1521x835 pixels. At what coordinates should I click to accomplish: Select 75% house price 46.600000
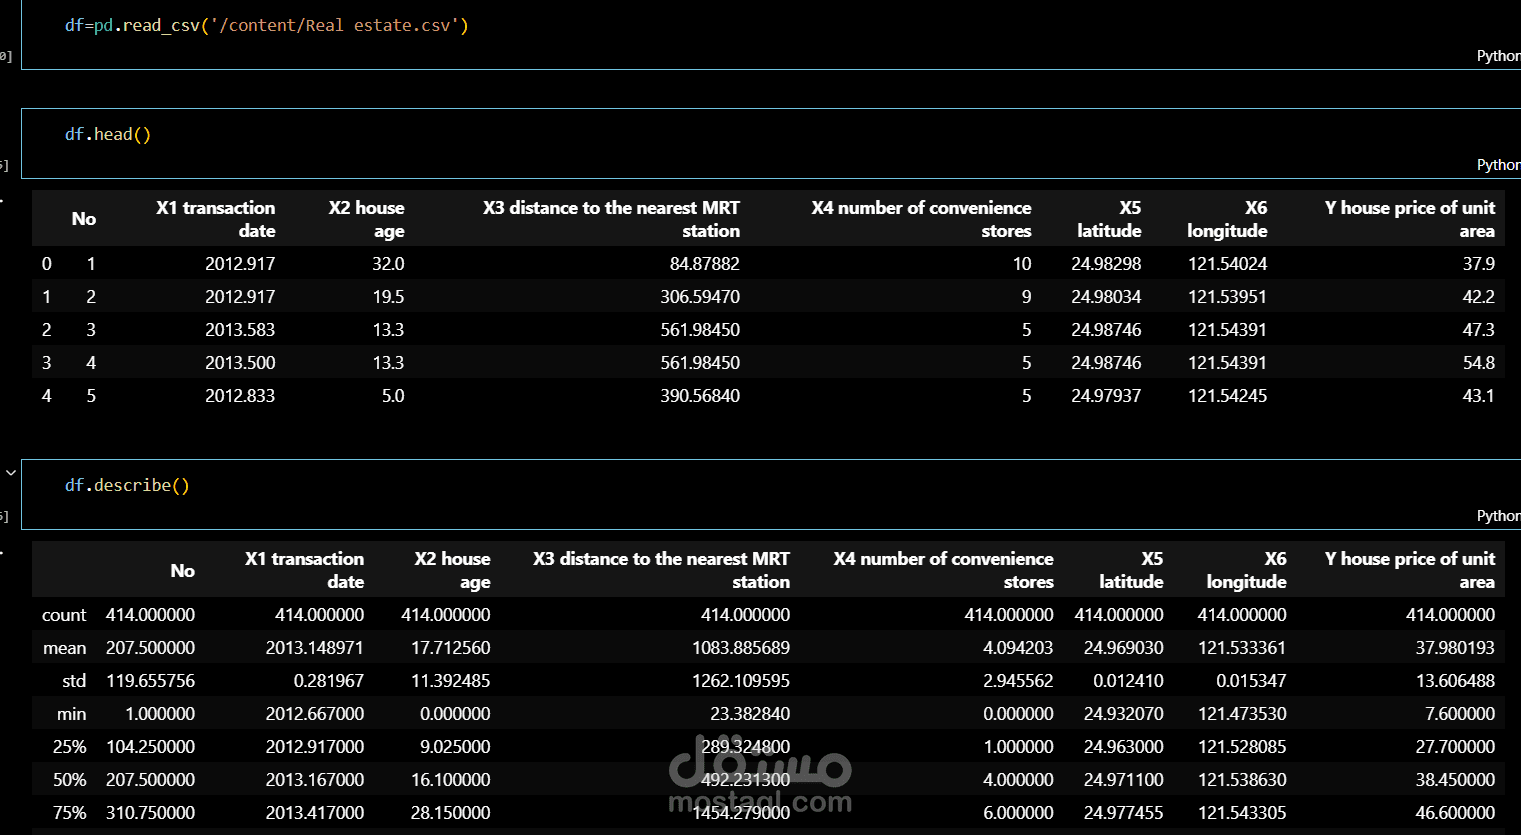[1455, 813]
